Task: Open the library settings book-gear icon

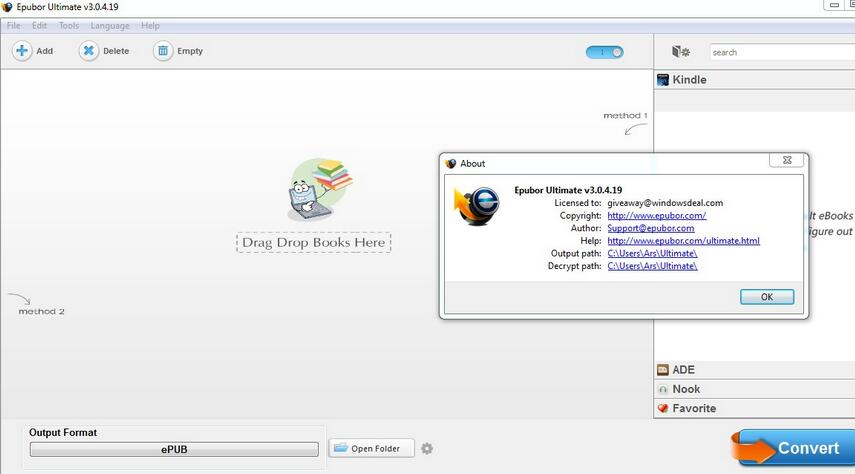Action: 681,52
